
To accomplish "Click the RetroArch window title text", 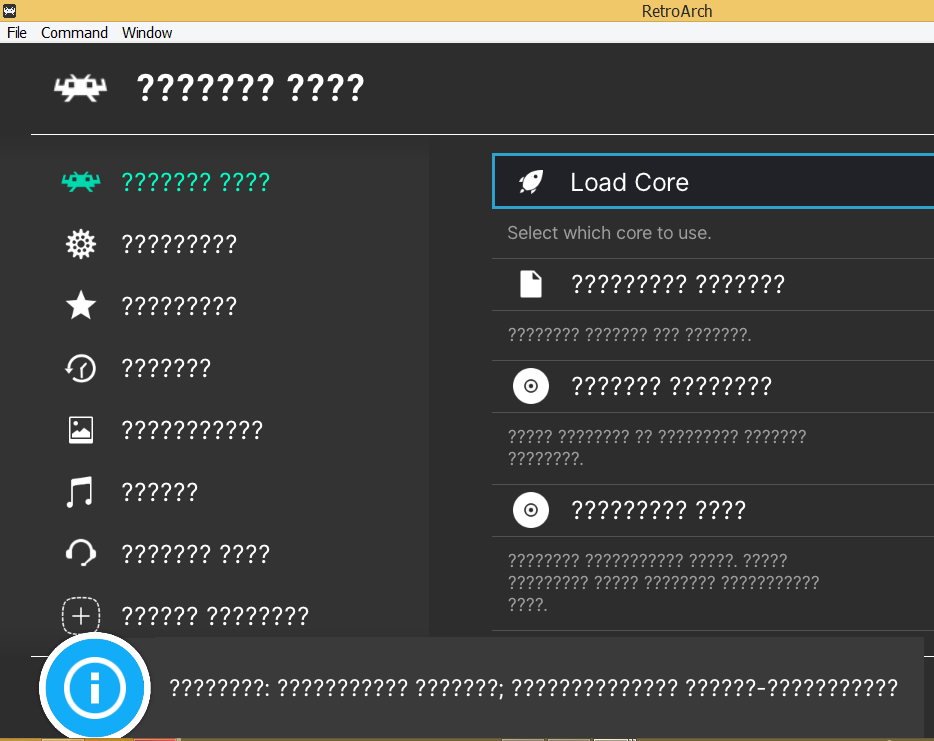I will pos(677,11).
